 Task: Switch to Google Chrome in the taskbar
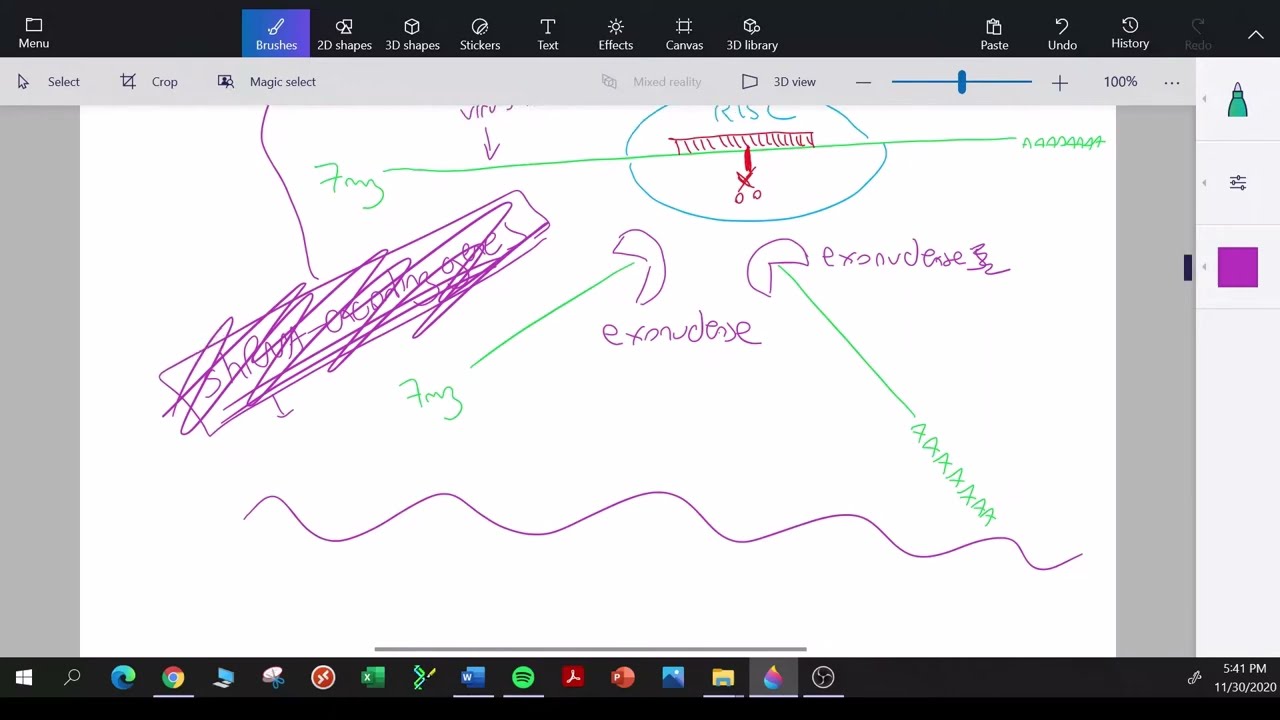[173, 678]
